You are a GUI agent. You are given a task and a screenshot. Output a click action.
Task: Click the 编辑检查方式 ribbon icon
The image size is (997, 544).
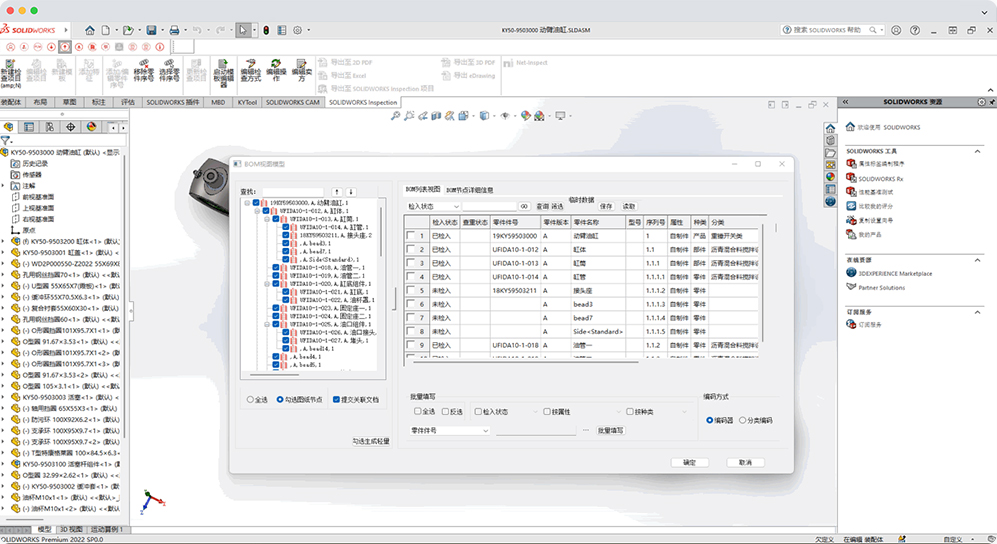(x=250, y=72)
